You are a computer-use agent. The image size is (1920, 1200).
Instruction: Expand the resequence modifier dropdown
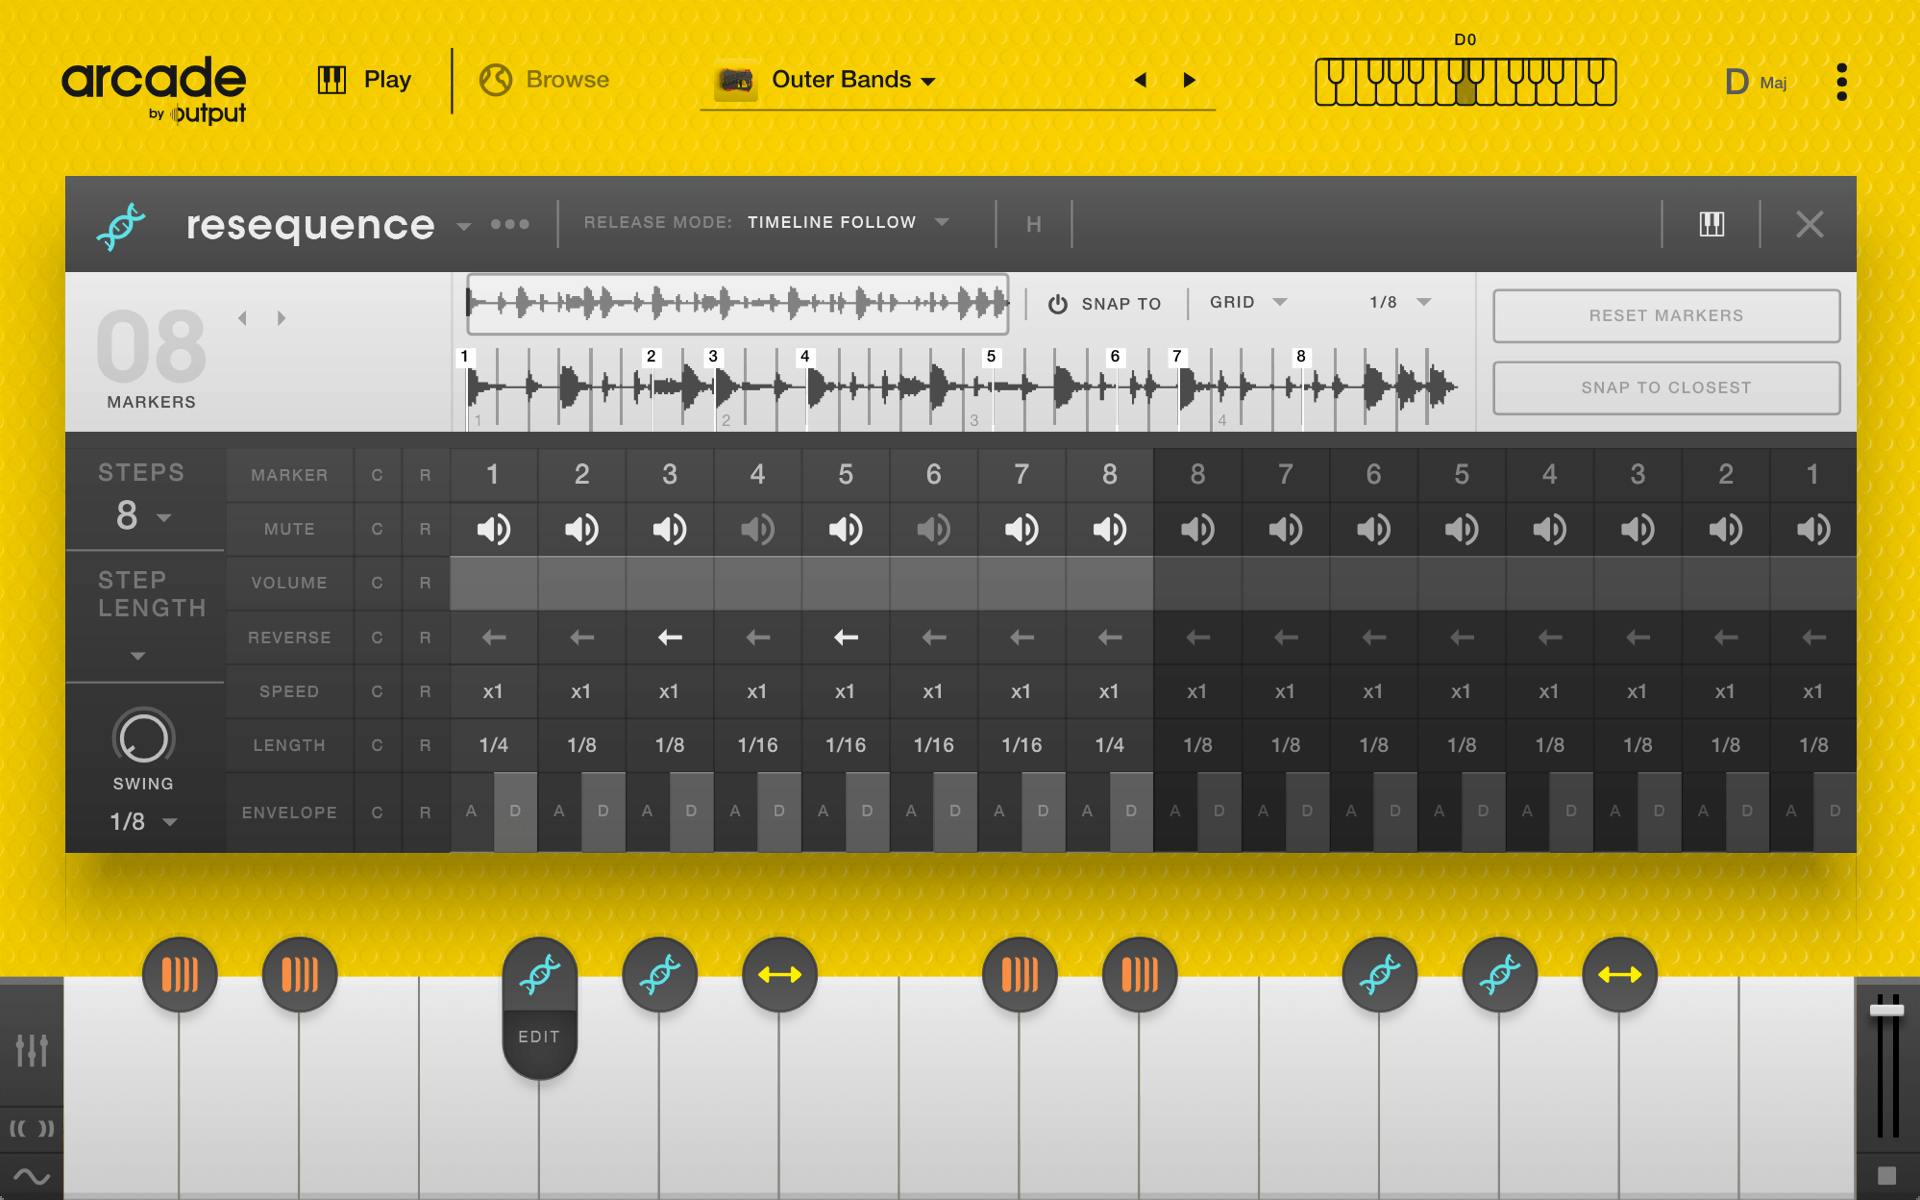click(464, 226)
